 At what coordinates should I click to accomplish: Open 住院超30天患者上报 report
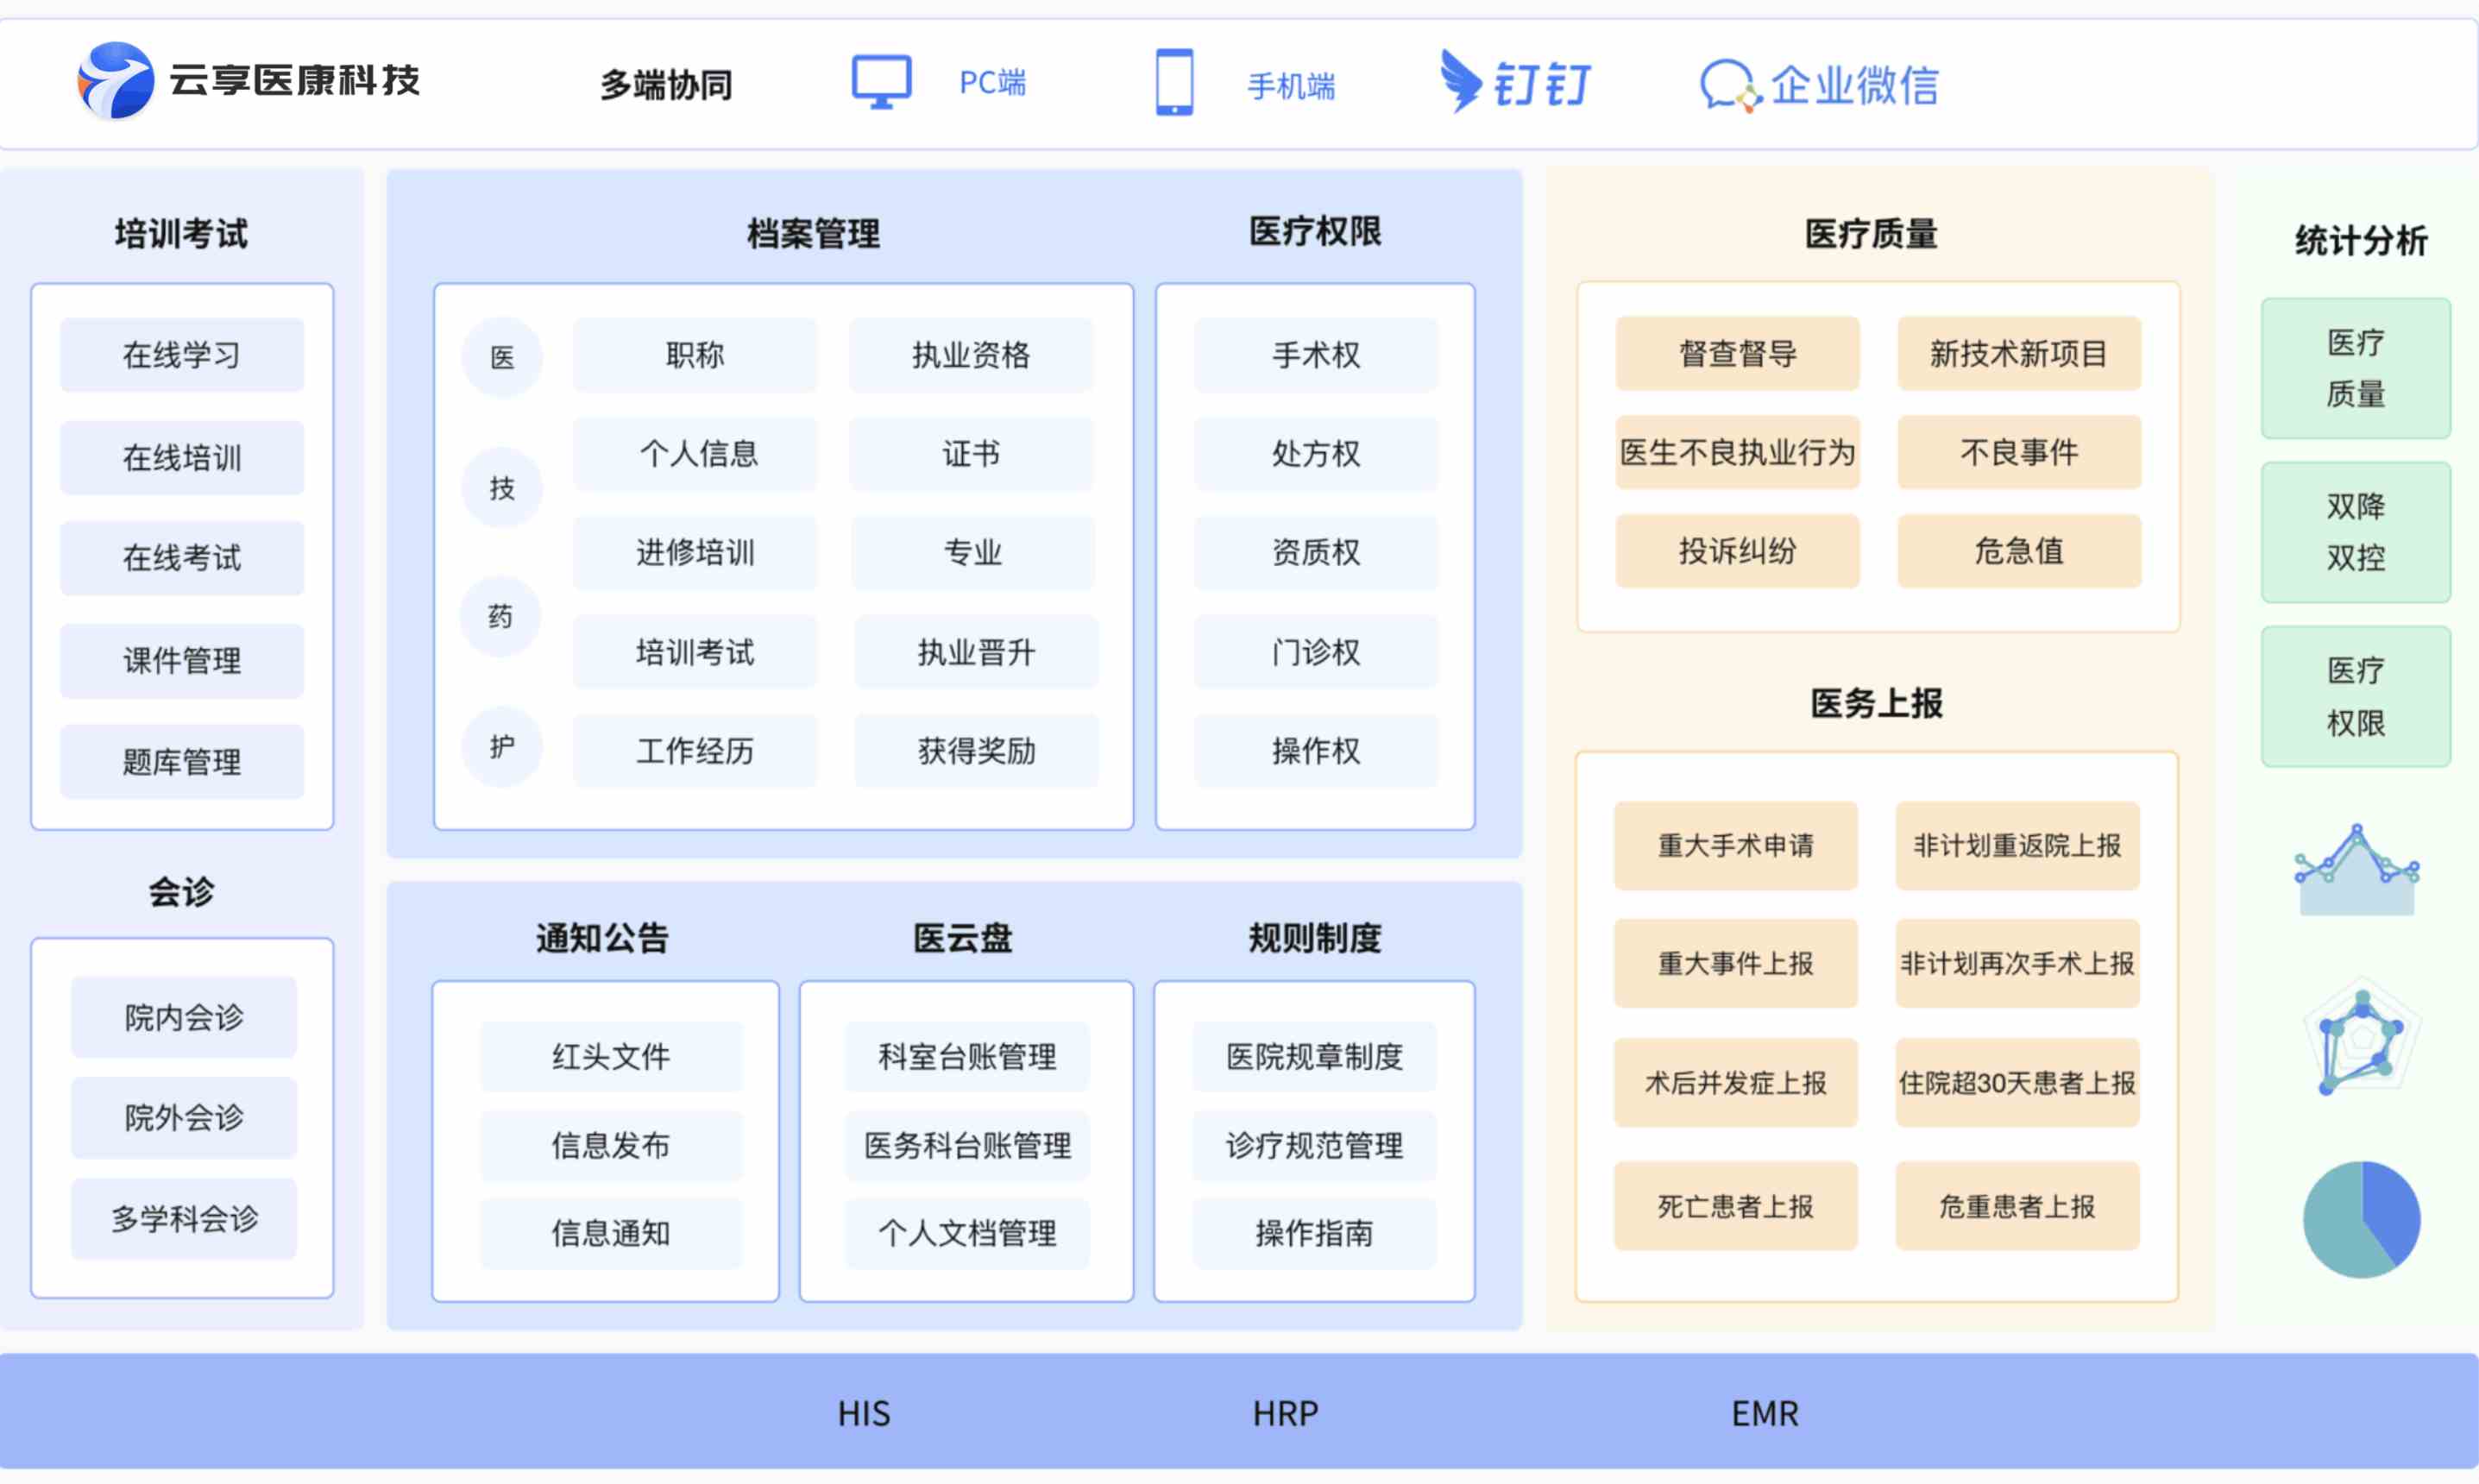point(2017,1083)
